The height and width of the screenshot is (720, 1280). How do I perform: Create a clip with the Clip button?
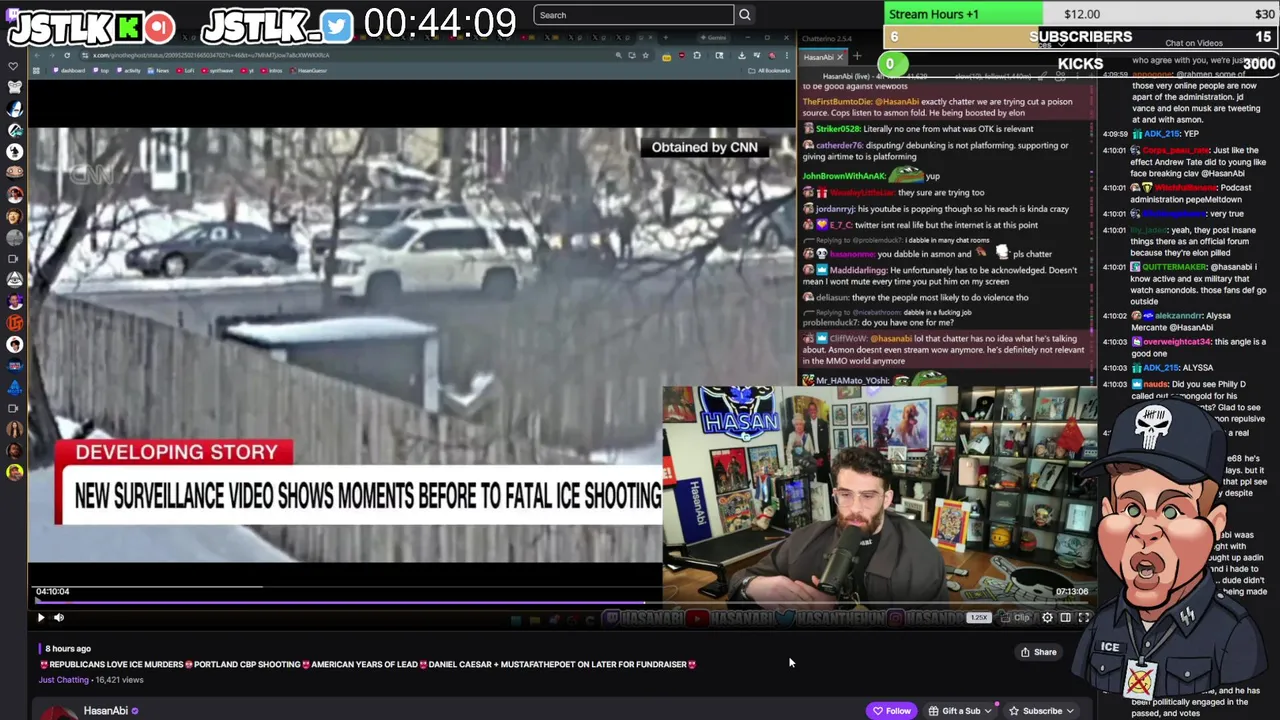click(1015, 617)
